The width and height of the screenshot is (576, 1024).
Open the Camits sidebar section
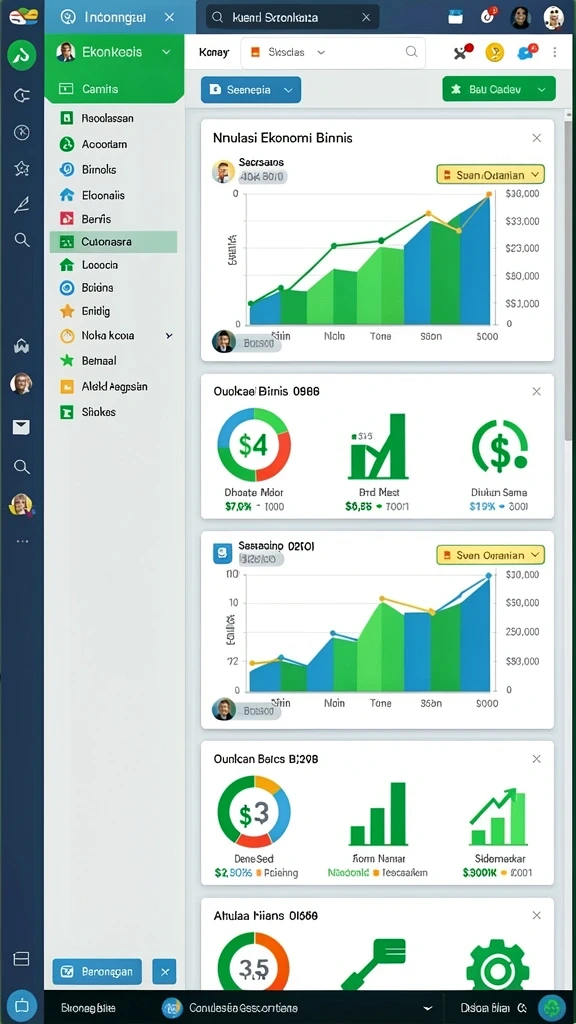114,89
